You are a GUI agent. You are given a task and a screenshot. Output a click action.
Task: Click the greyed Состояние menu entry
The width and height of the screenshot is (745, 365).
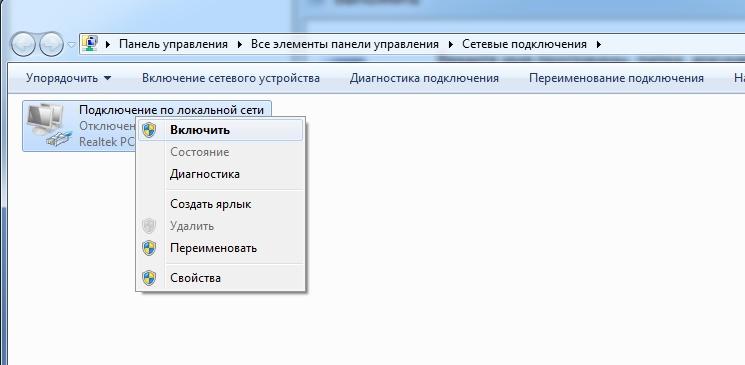point(220,152)
